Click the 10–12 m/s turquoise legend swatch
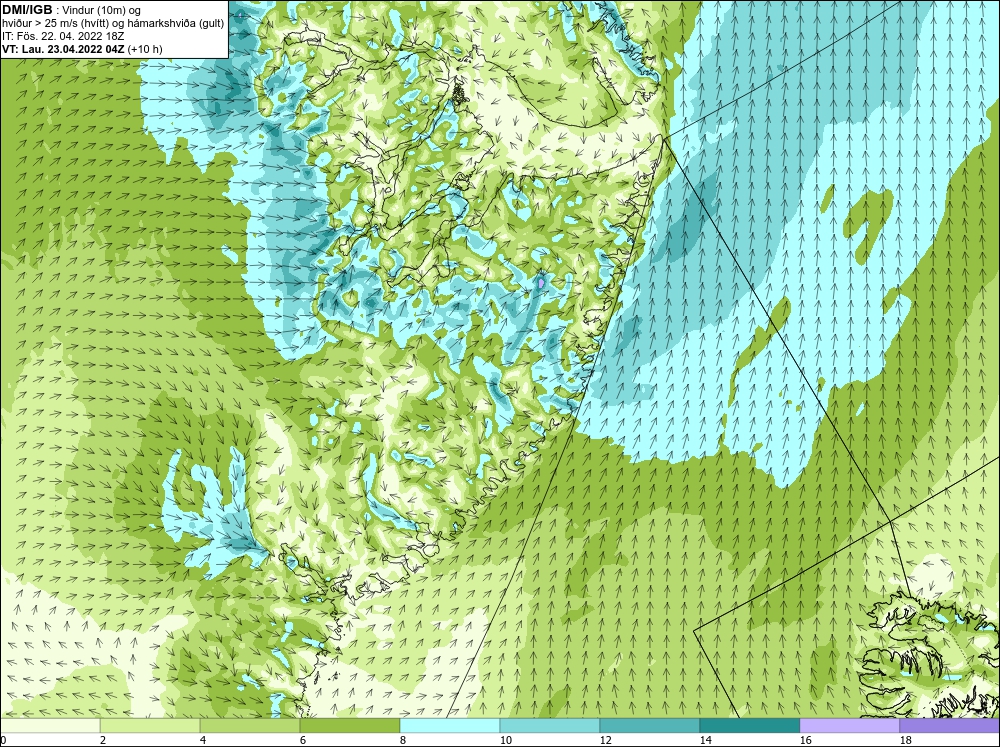 pyautogui.click(x=550, y=726)
